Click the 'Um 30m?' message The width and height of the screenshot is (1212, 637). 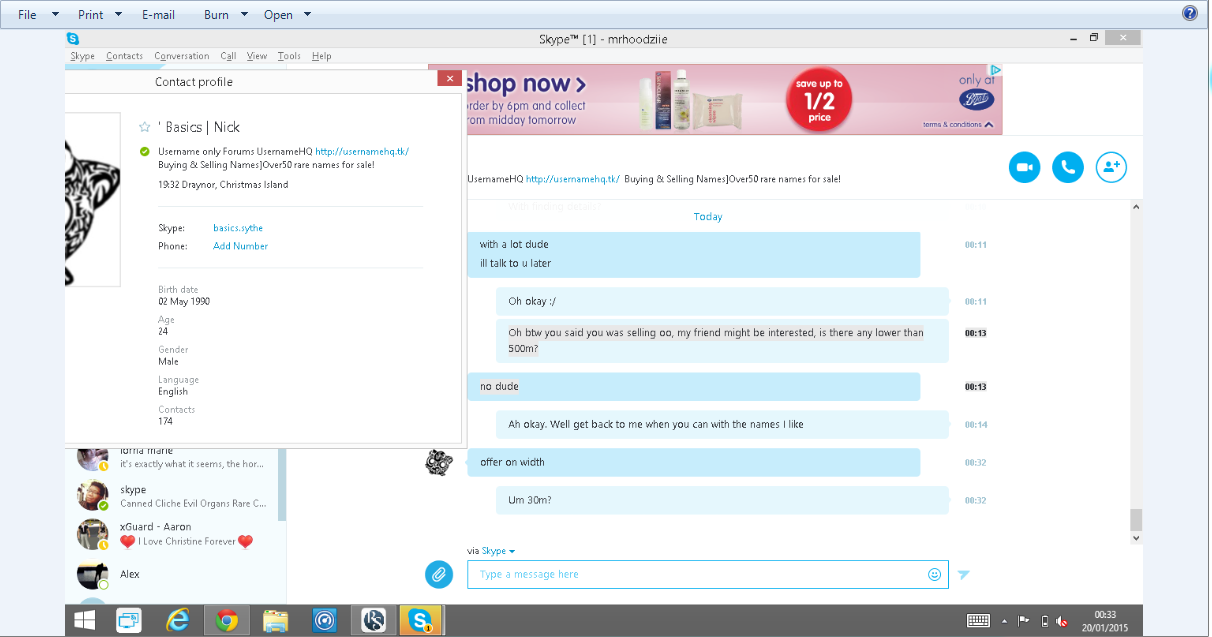pyautogui.click(x=722, y=500)
